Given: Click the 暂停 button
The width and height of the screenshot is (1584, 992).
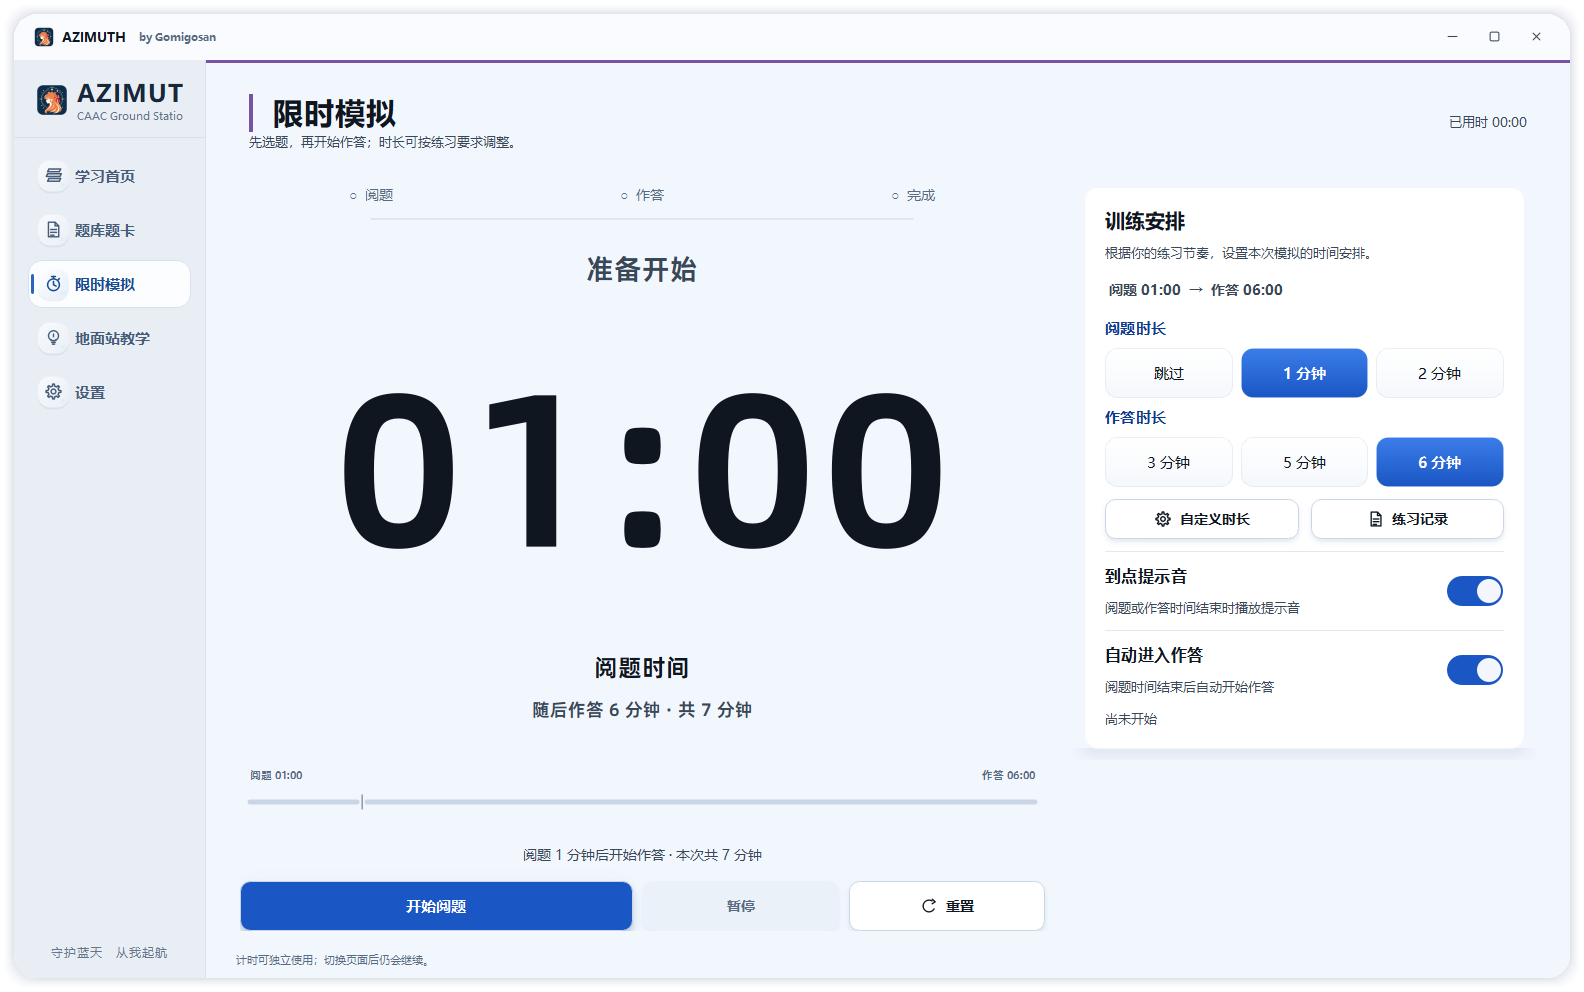Looking at the screenshot, I should click(741, 906).
